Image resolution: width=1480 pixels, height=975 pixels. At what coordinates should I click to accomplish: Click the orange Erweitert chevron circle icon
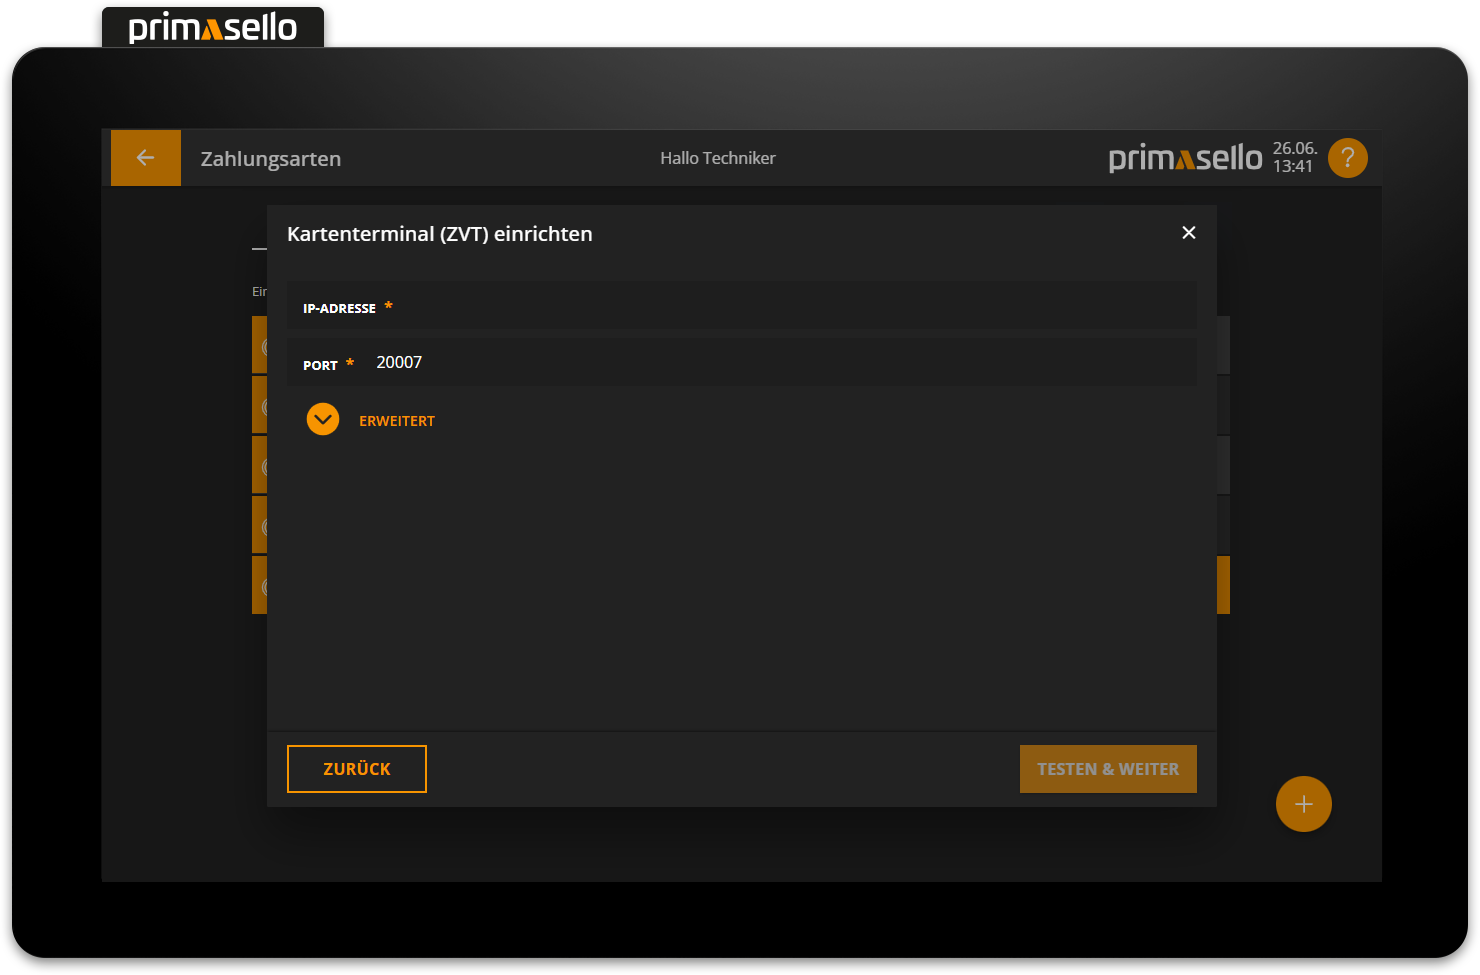click(322, 419)
